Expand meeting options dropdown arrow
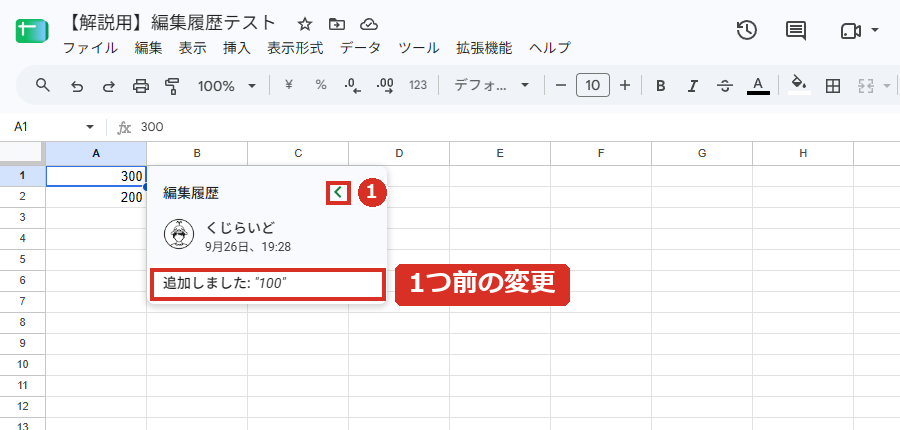This screenshot has width=900, height=430. 874,30
